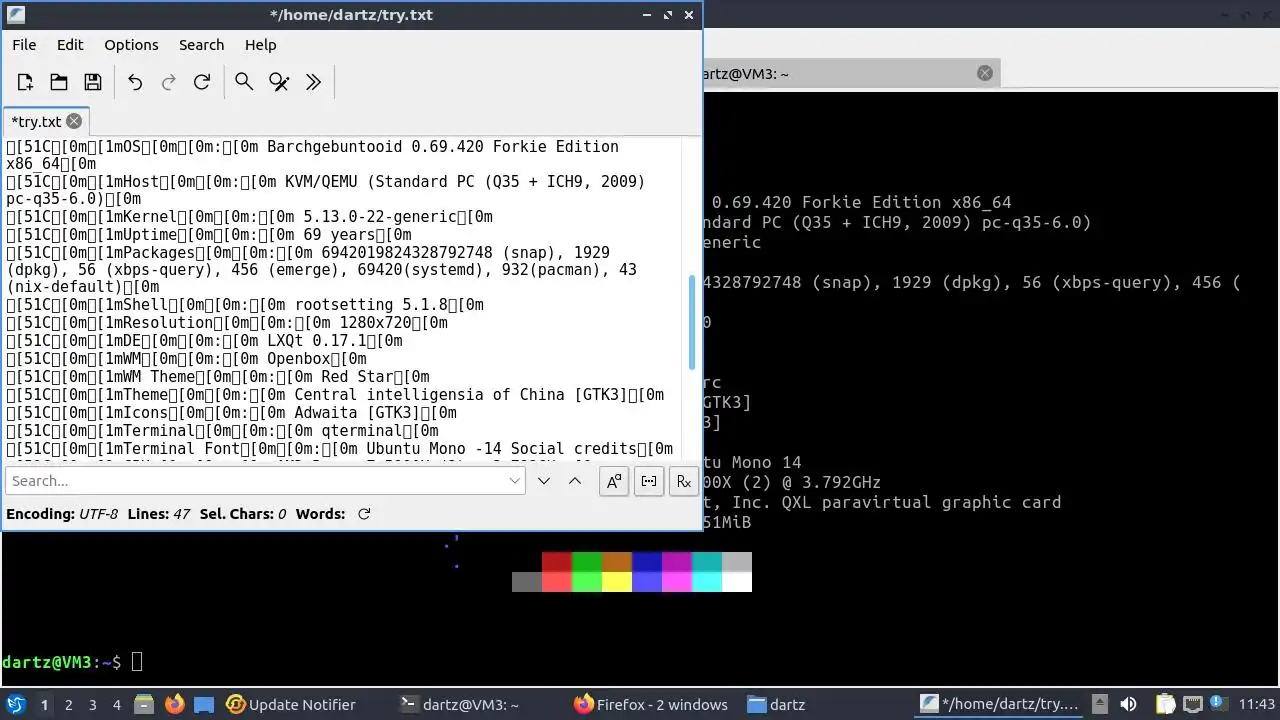Click the line containing 'LXQt 0.17.1'
1280x720 pixels.
tap(204, 341)
